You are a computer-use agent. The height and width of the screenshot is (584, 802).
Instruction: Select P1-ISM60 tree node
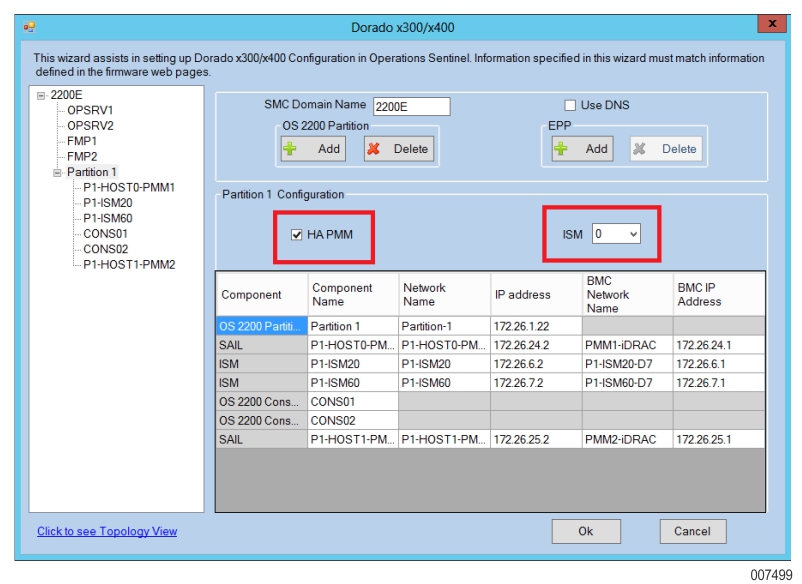108,218
